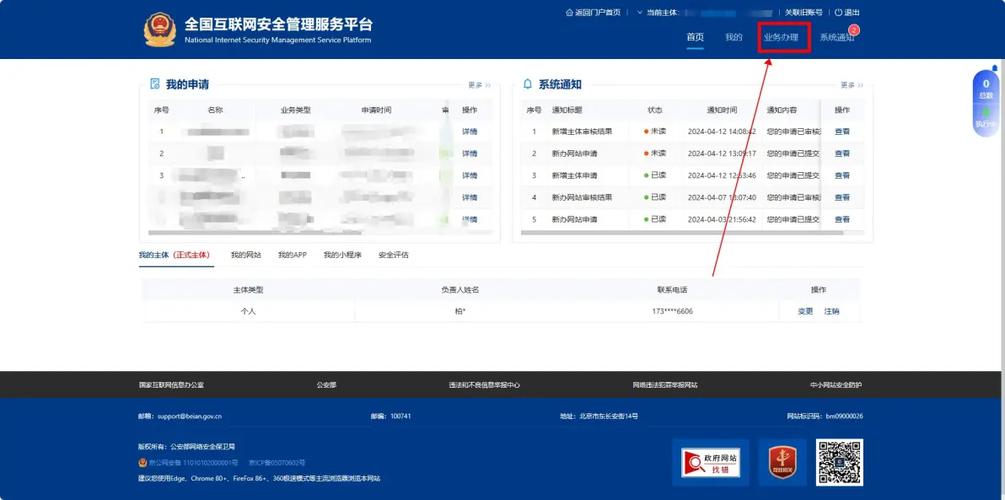The image size is (1005, 500).
Task: Click the 我的申请 document icon
Action: (154, 84)
